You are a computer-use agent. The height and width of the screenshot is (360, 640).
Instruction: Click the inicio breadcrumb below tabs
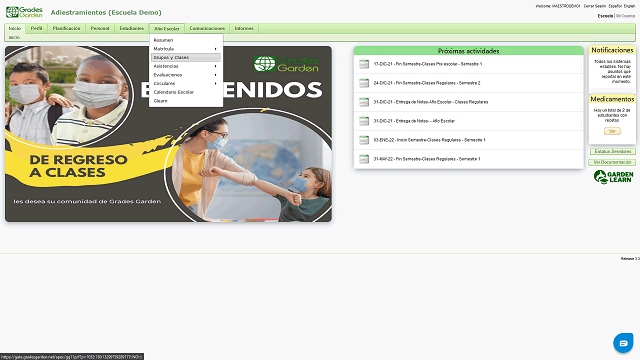point(14,38)
